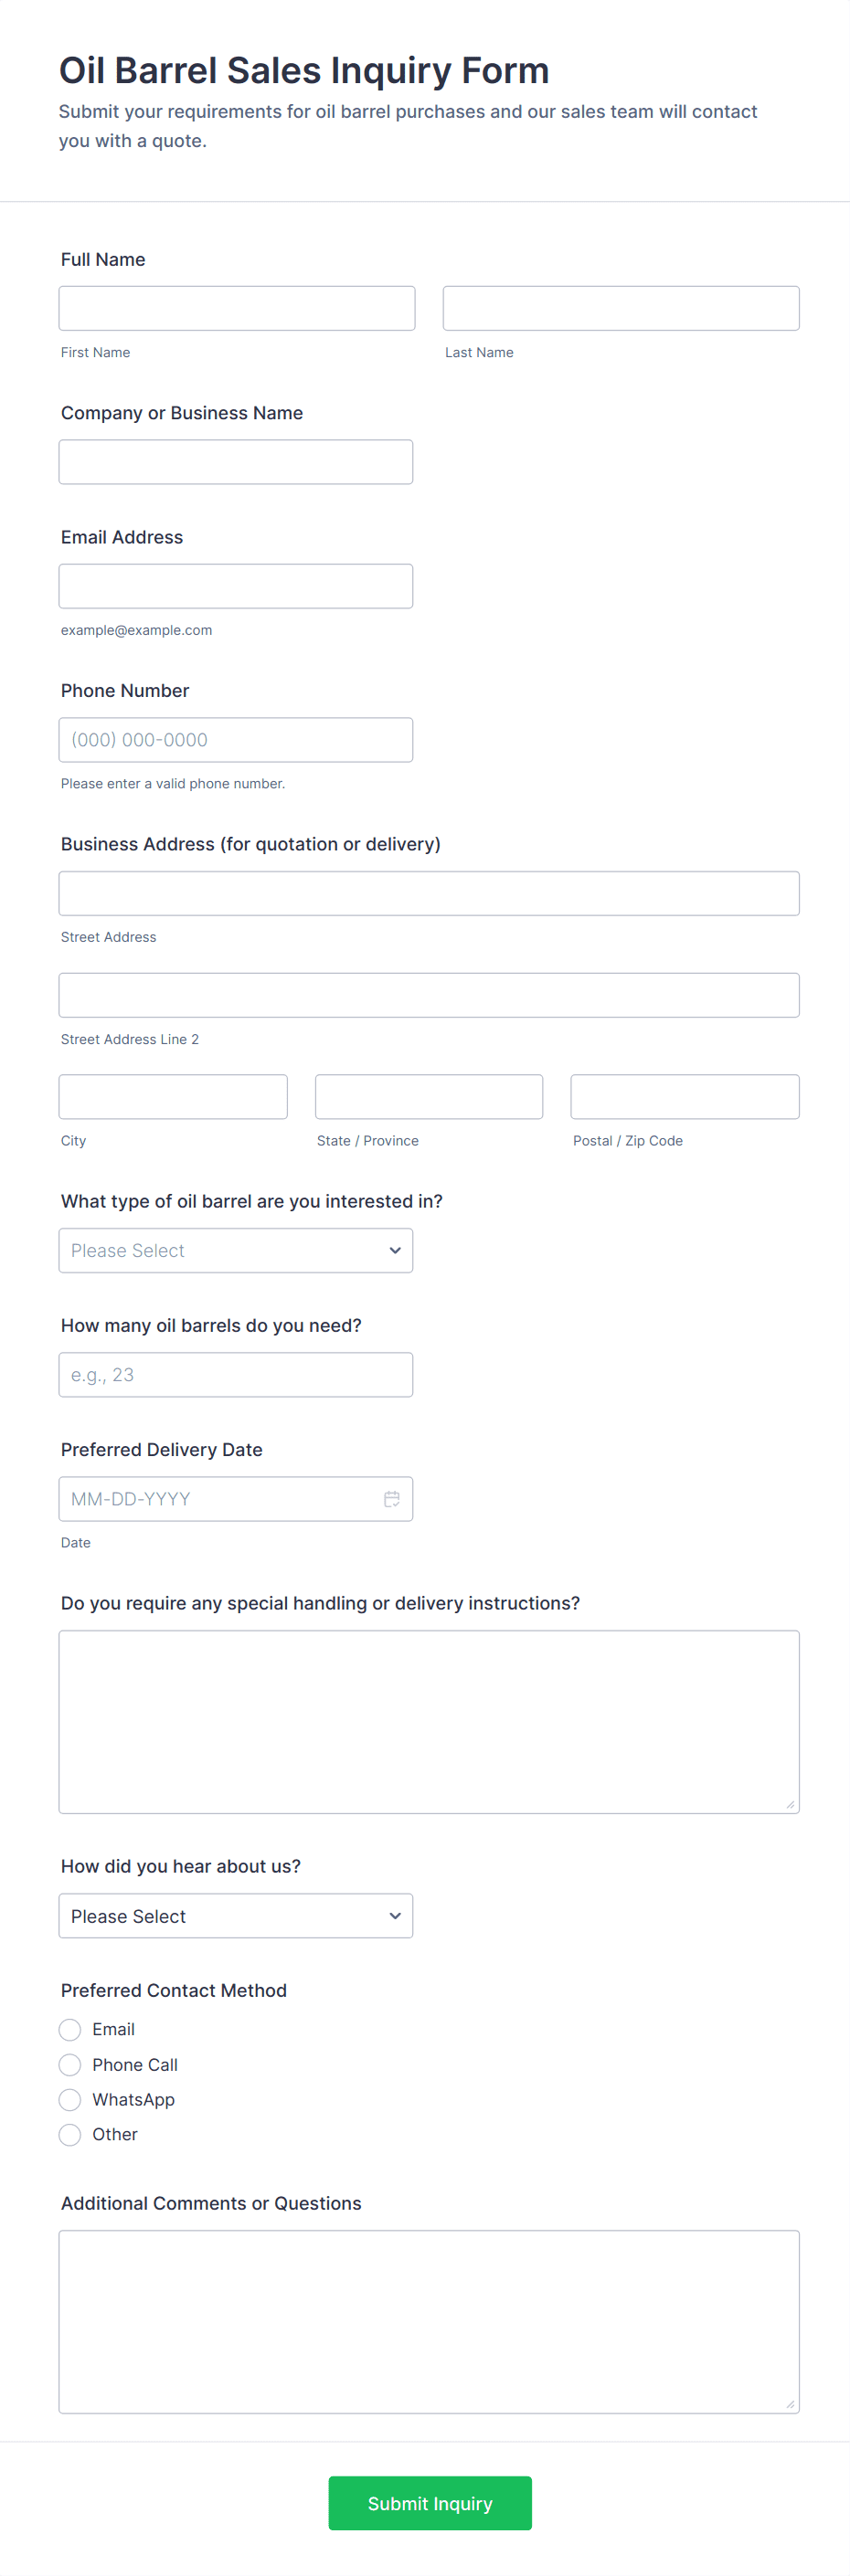Open the oil barrel type dropdown
The height and width of the screenshot is (2576, 850).
236,1250
